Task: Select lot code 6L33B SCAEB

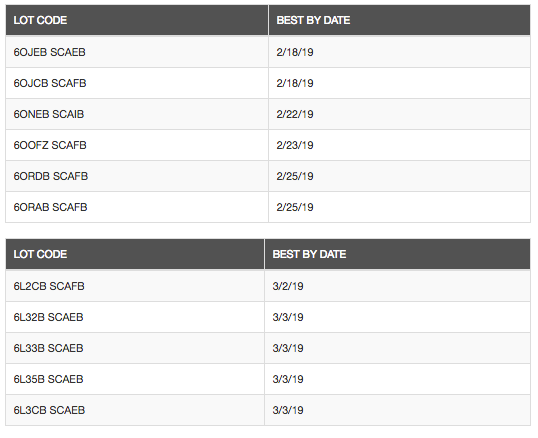Action: tap(48, 348)
